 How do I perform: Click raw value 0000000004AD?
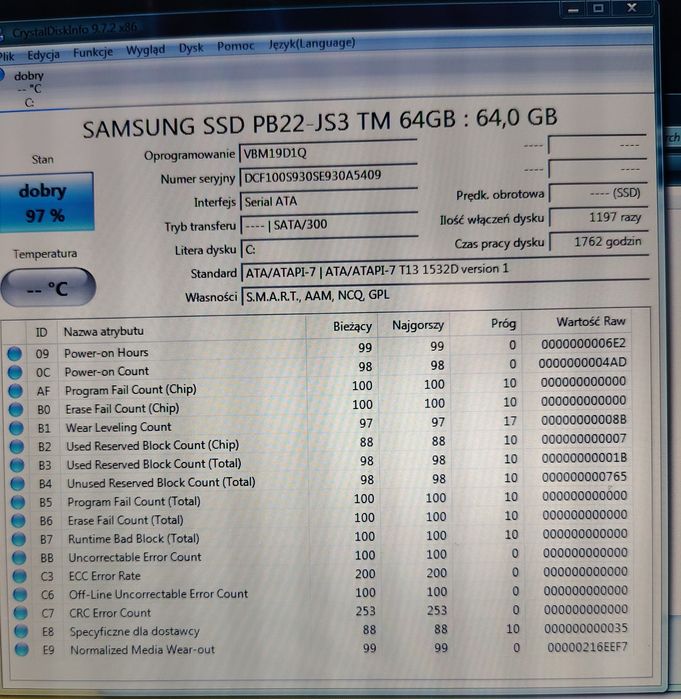[x=583, y=363]
